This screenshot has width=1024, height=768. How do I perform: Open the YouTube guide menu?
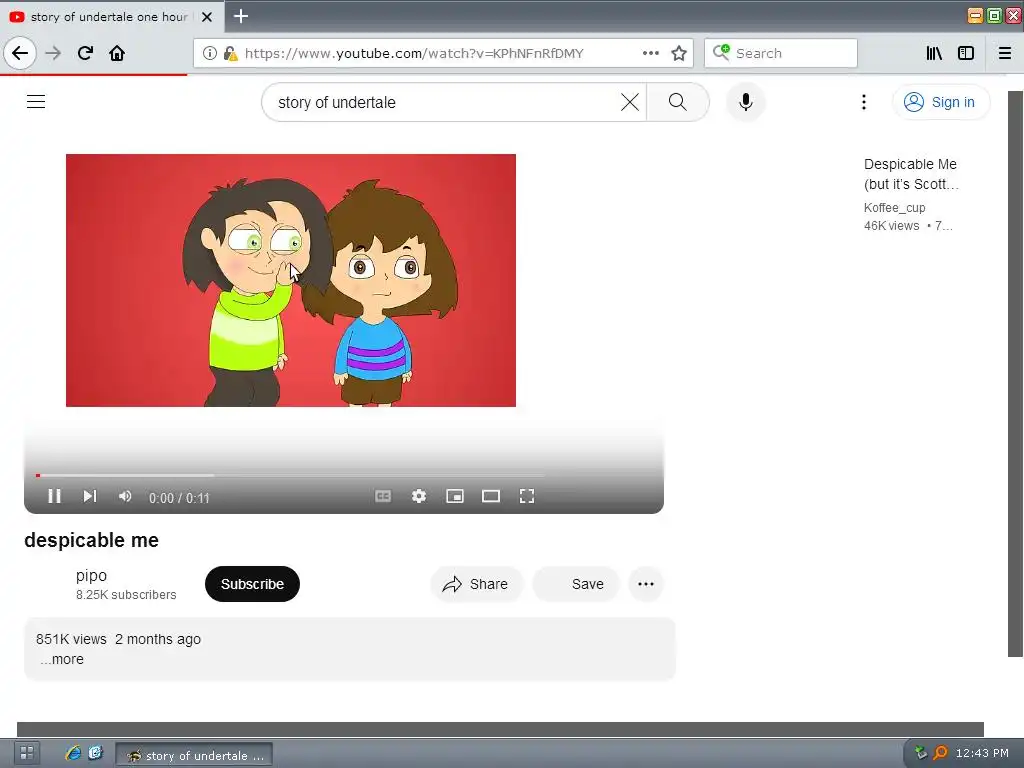click(36, 101)
